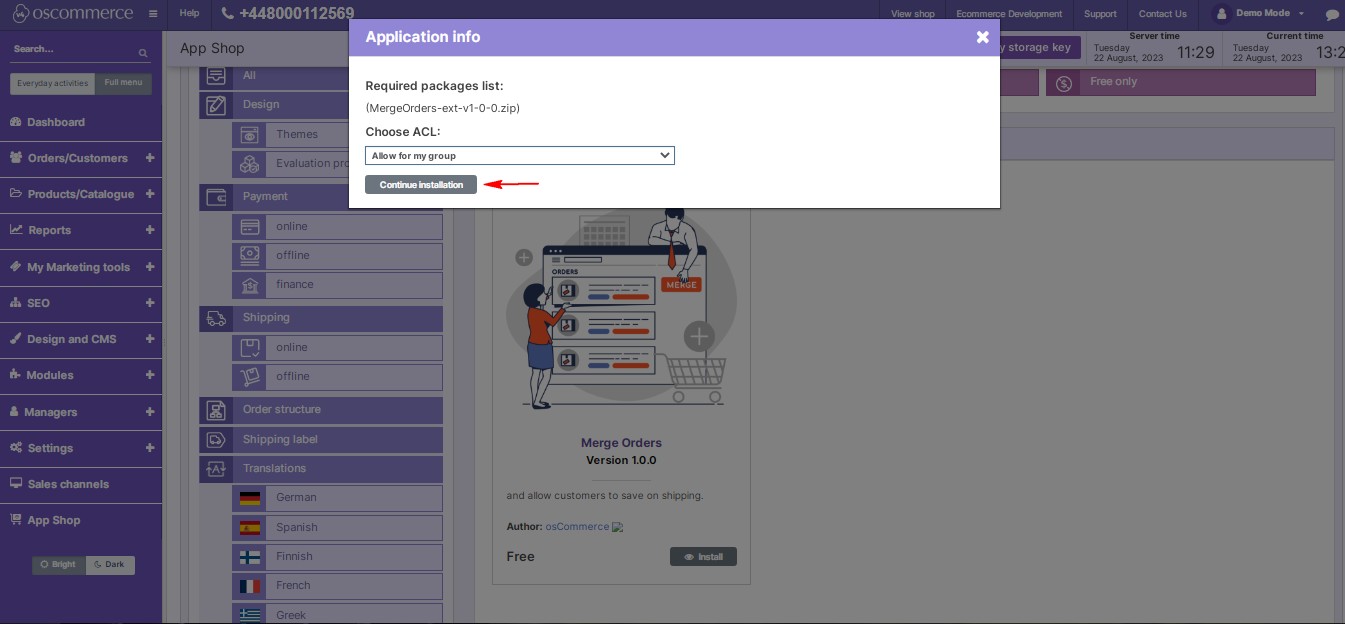This screenshot has height=624, width=1345.
Task: Click the German flag translation icon
Action: tap(249, 497)
